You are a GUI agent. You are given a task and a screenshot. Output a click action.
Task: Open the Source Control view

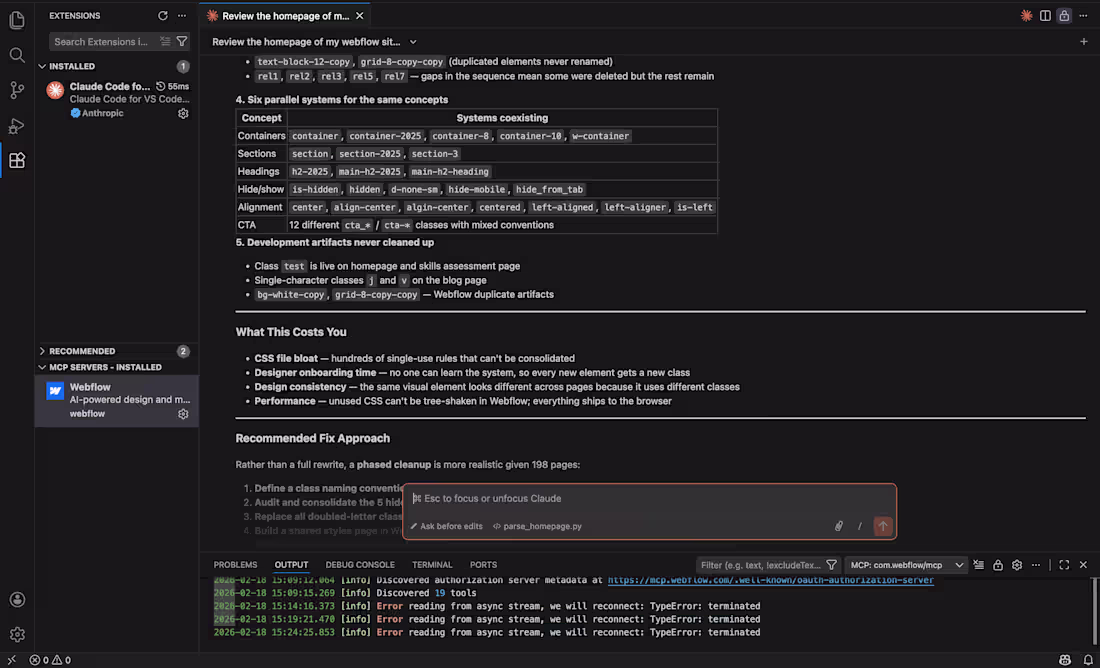(17, 90)
